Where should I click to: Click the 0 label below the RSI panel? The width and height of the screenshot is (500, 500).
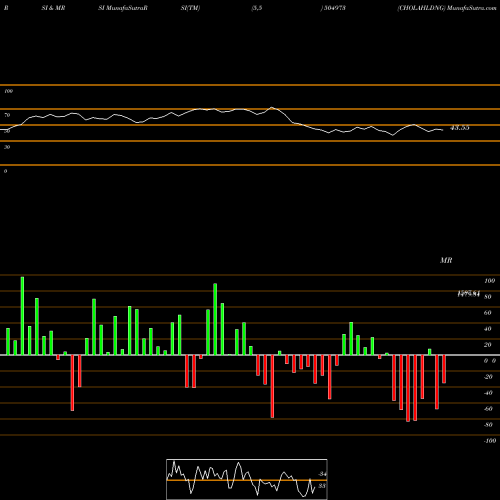click(5, 171)
